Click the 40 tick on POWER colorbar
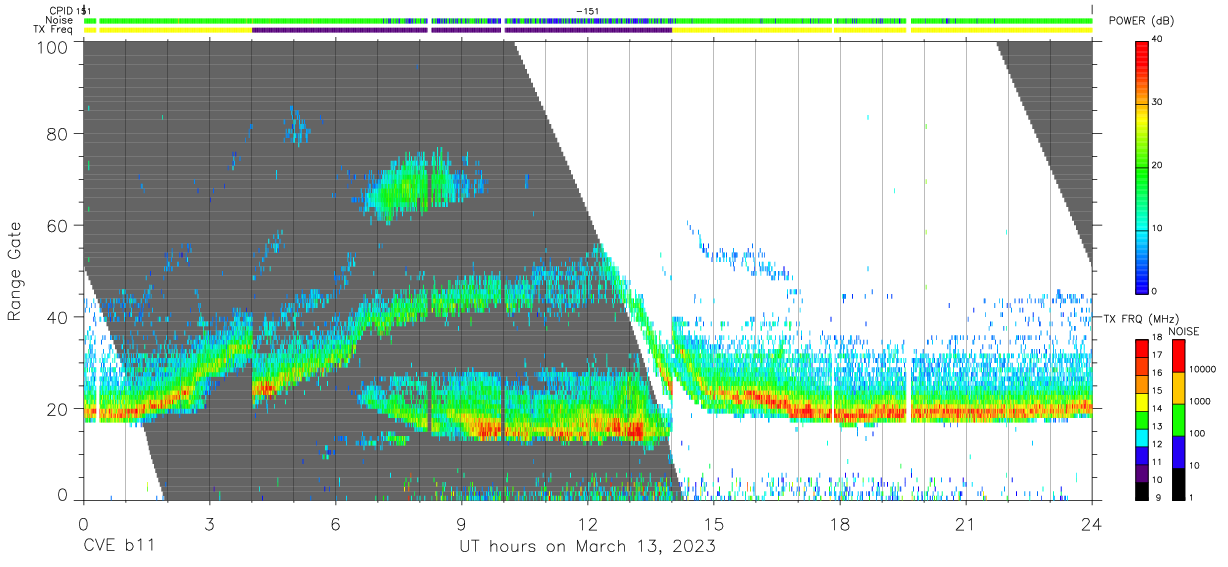The height and width of the screenshot is (567, 1228). 1158,40
